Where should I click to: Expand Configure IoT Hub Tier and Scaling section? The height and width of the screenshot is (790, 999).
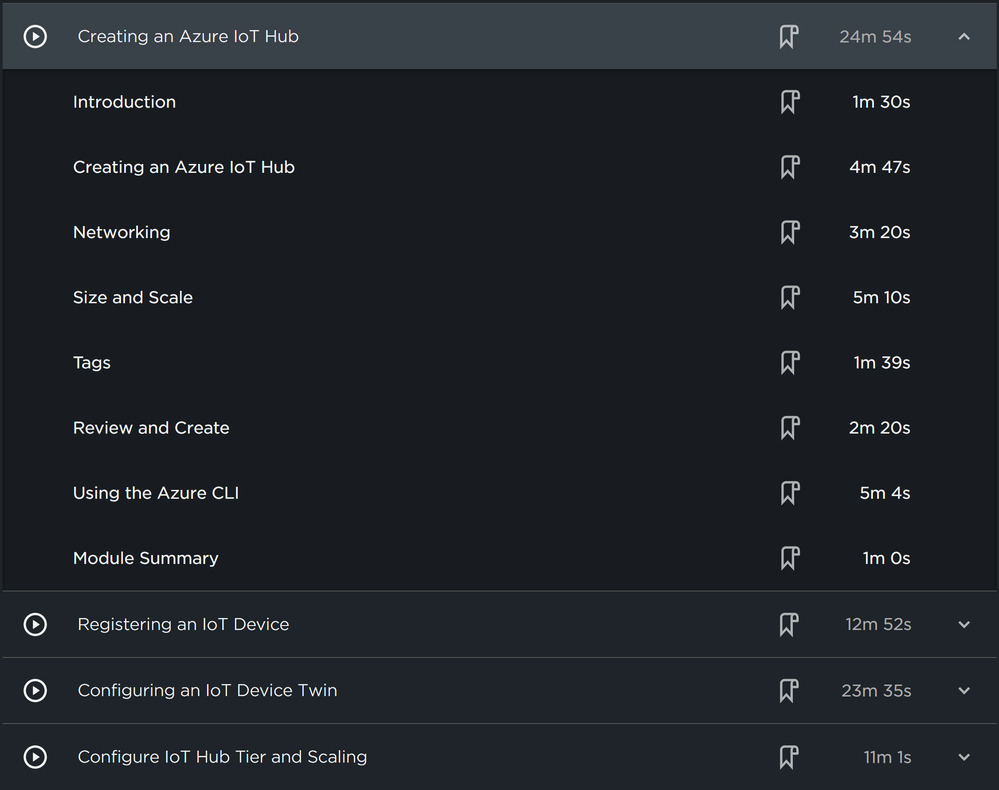tap(964, 757)
